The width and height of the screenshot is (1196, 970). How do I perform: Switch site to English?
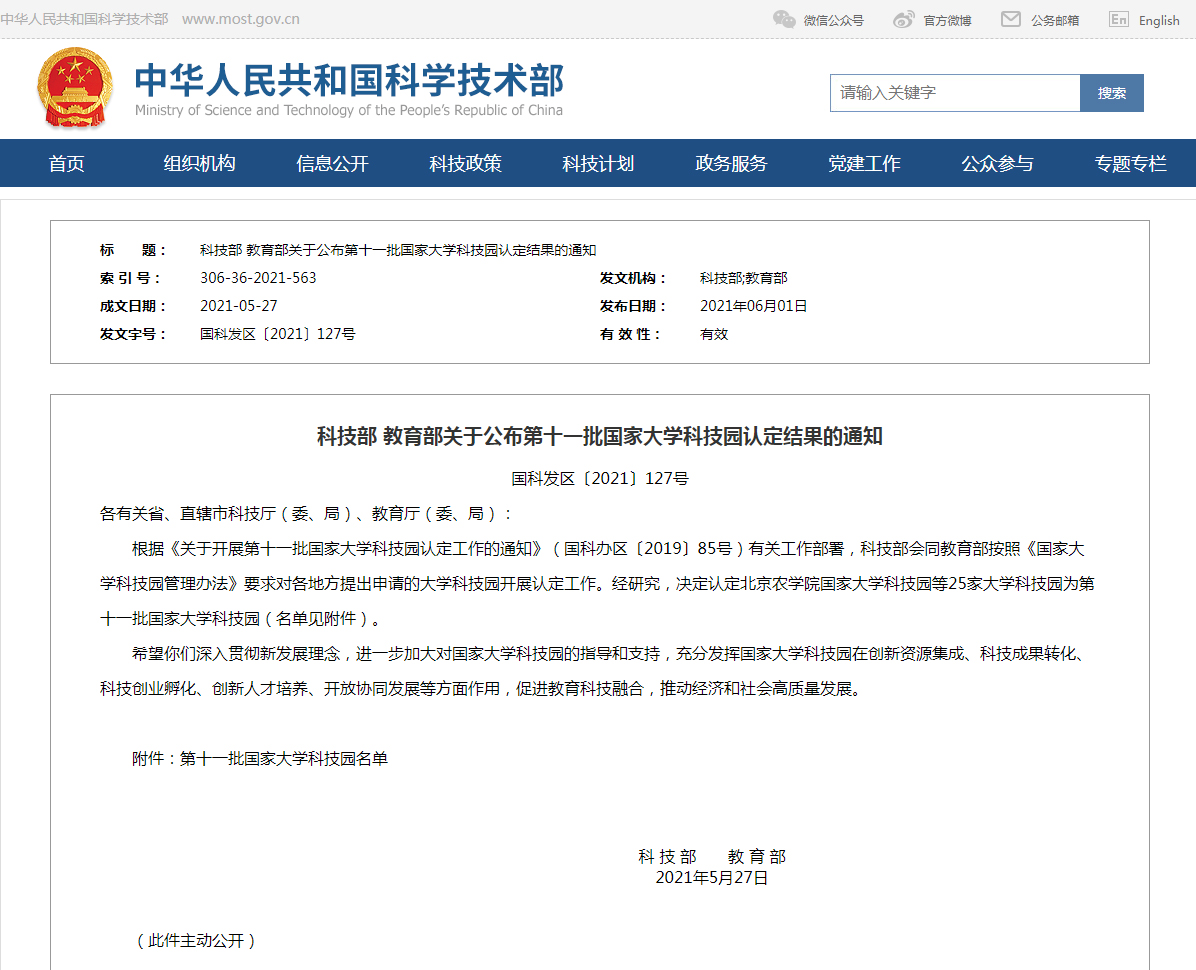1159,21
